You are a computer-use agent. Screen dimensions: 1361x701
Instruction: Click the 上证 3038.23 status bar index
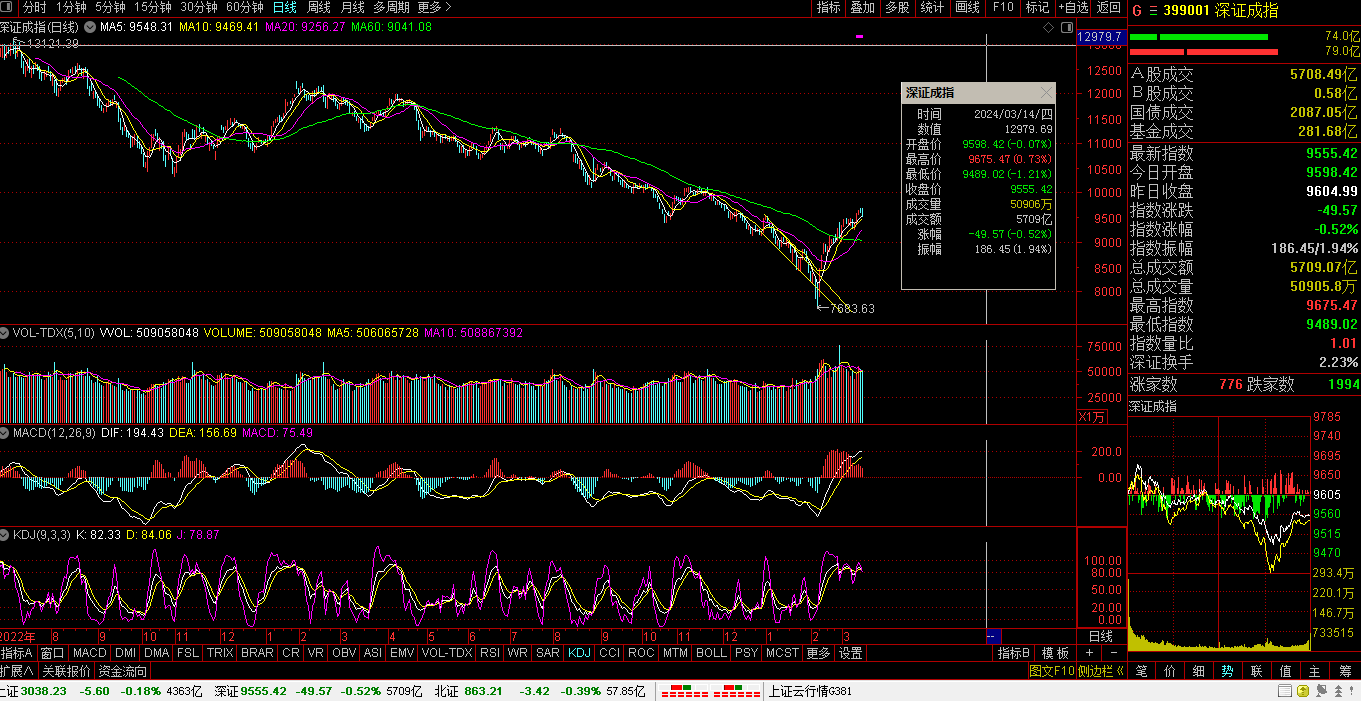[33, 691]
